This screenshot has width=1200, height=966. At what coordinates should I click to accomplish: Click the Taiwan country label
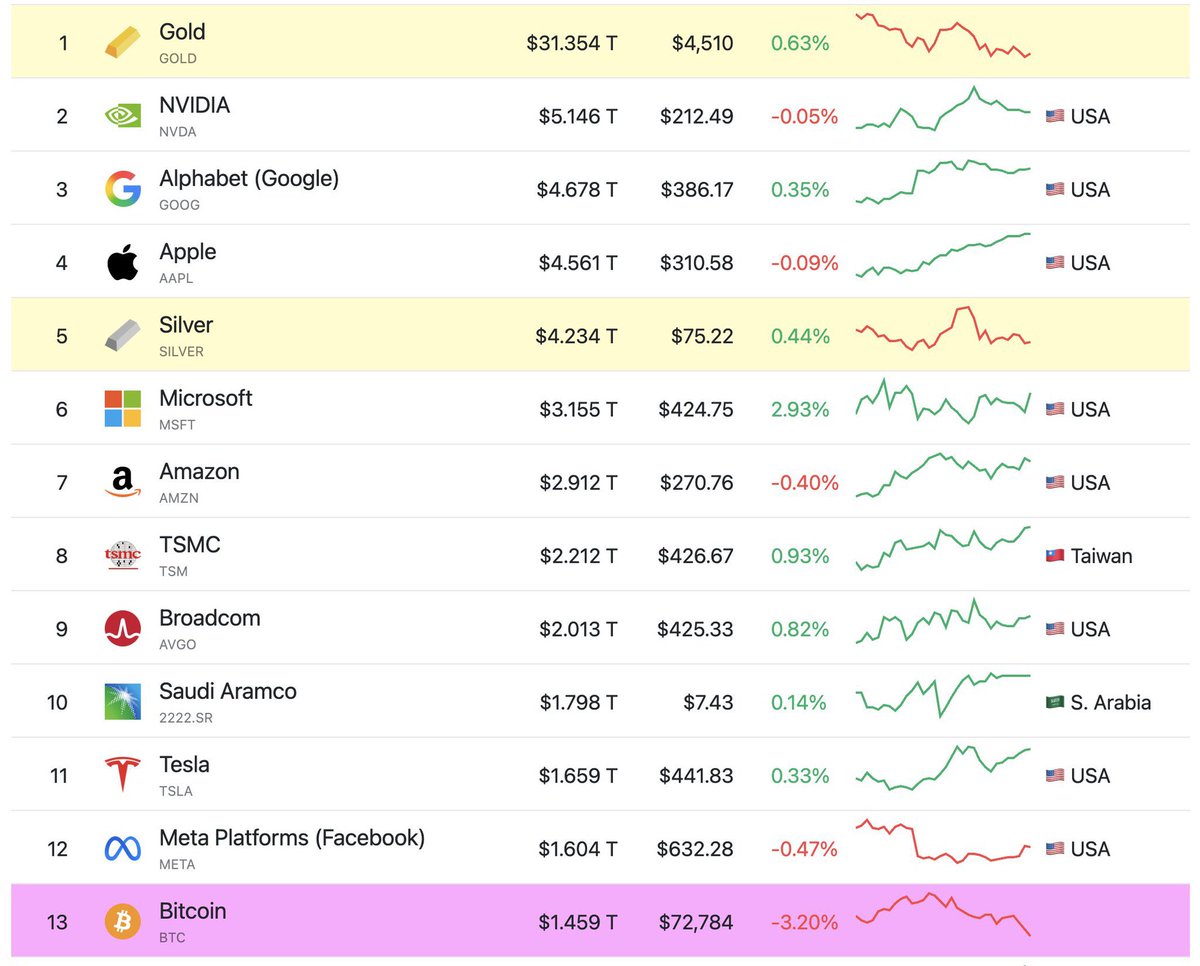(1101, 555)
